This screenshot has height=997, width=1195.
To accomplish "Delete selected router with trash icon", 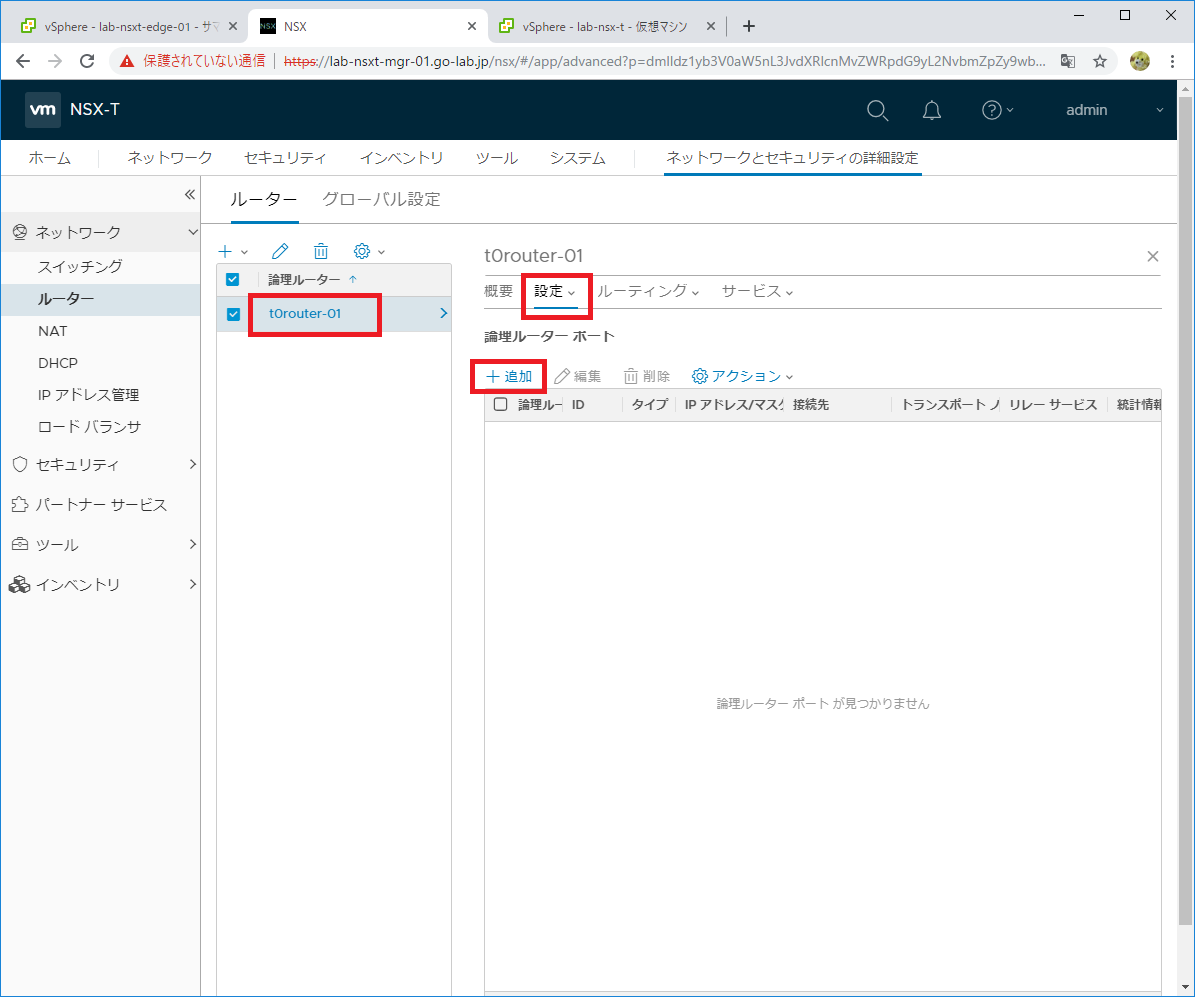I will [x=321, y=251].
